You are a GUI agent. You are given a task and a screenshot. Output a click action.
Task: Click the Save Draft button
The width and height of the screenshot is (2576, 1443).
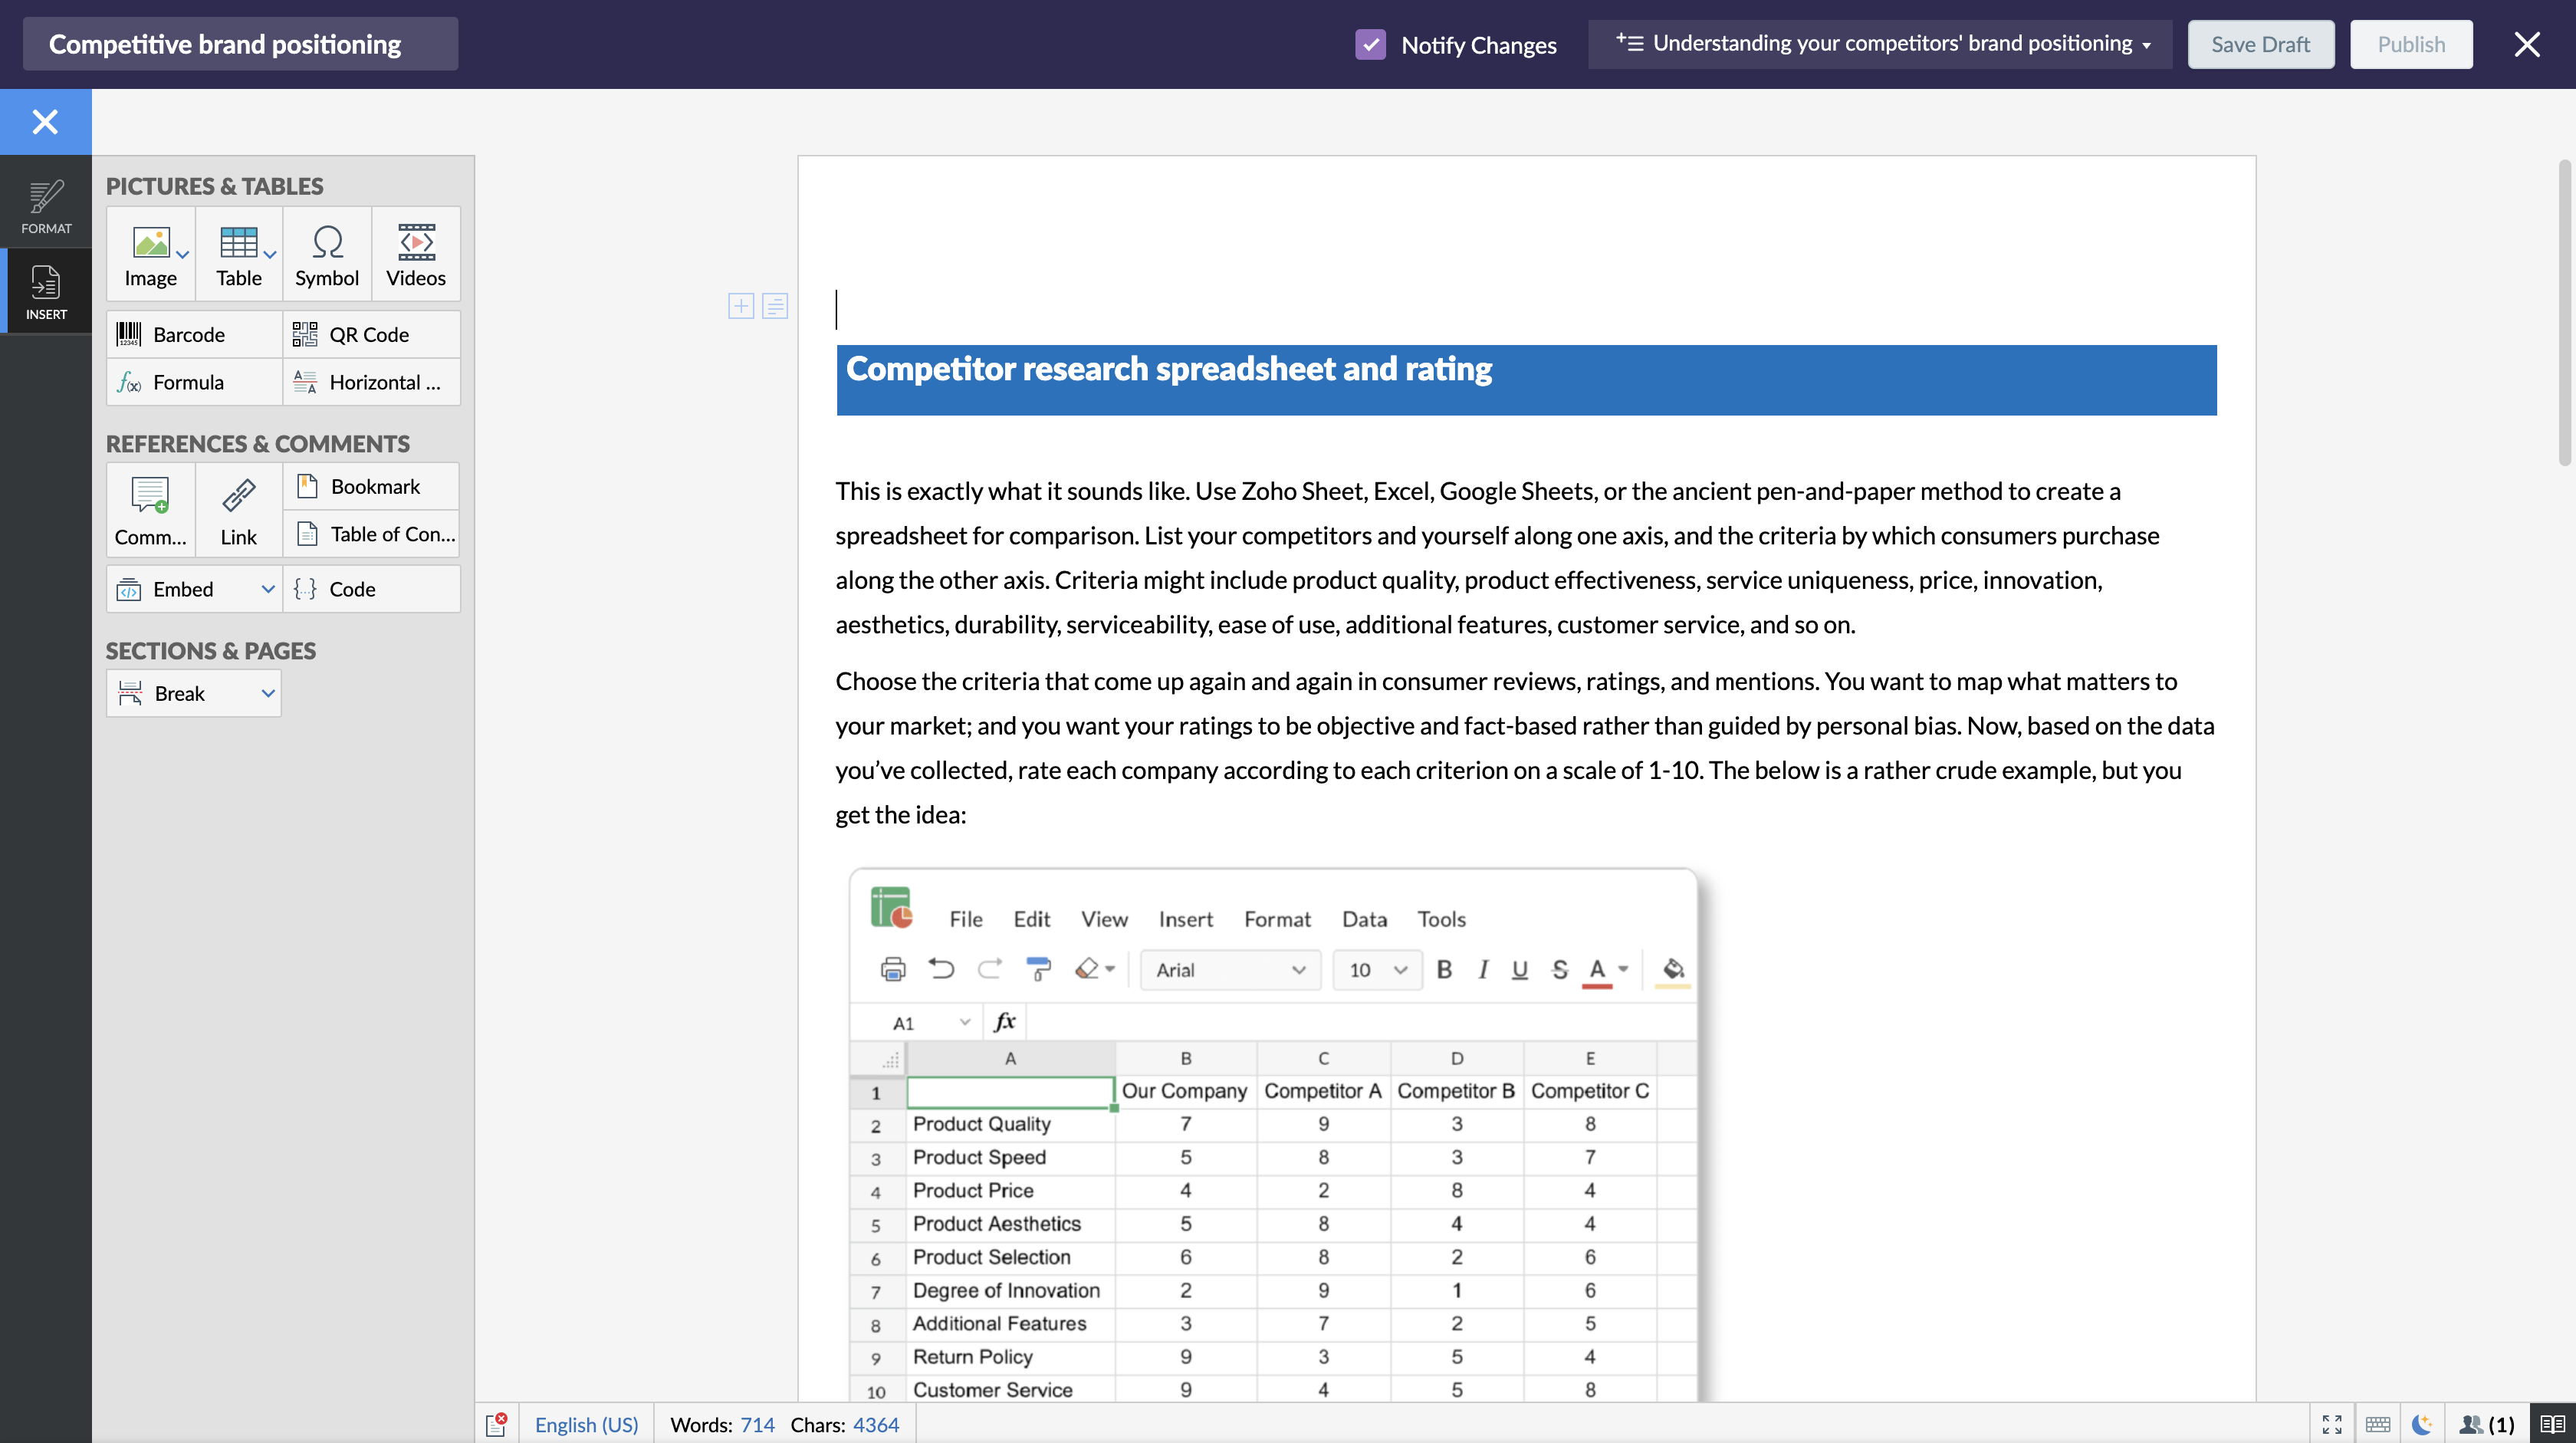coord(2260,45)
